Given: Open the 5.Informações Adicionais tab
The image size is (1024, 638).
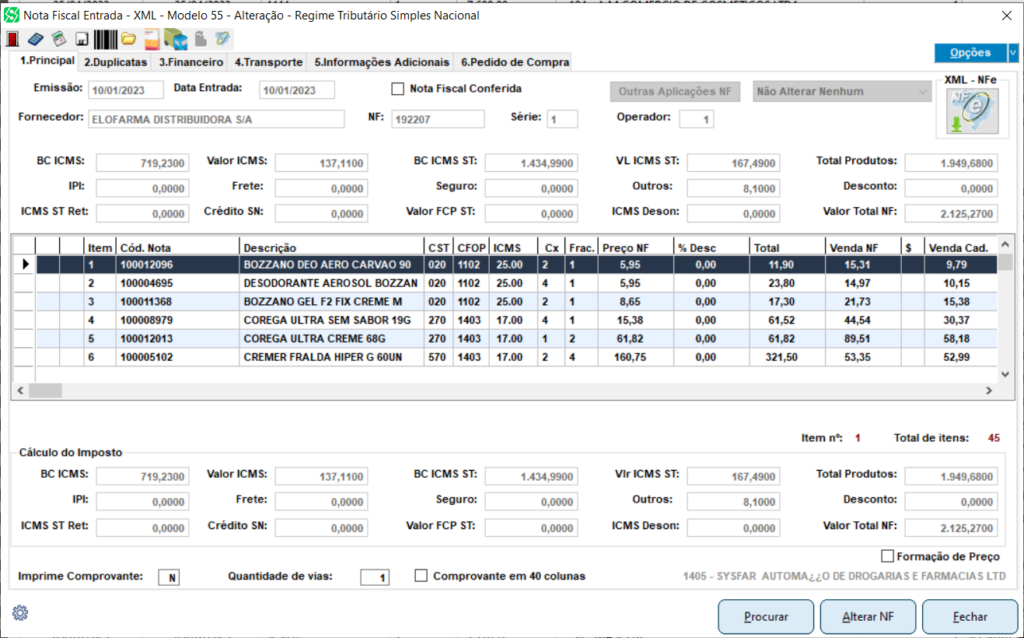Looking at the screenshot, I should coord(380,62).
